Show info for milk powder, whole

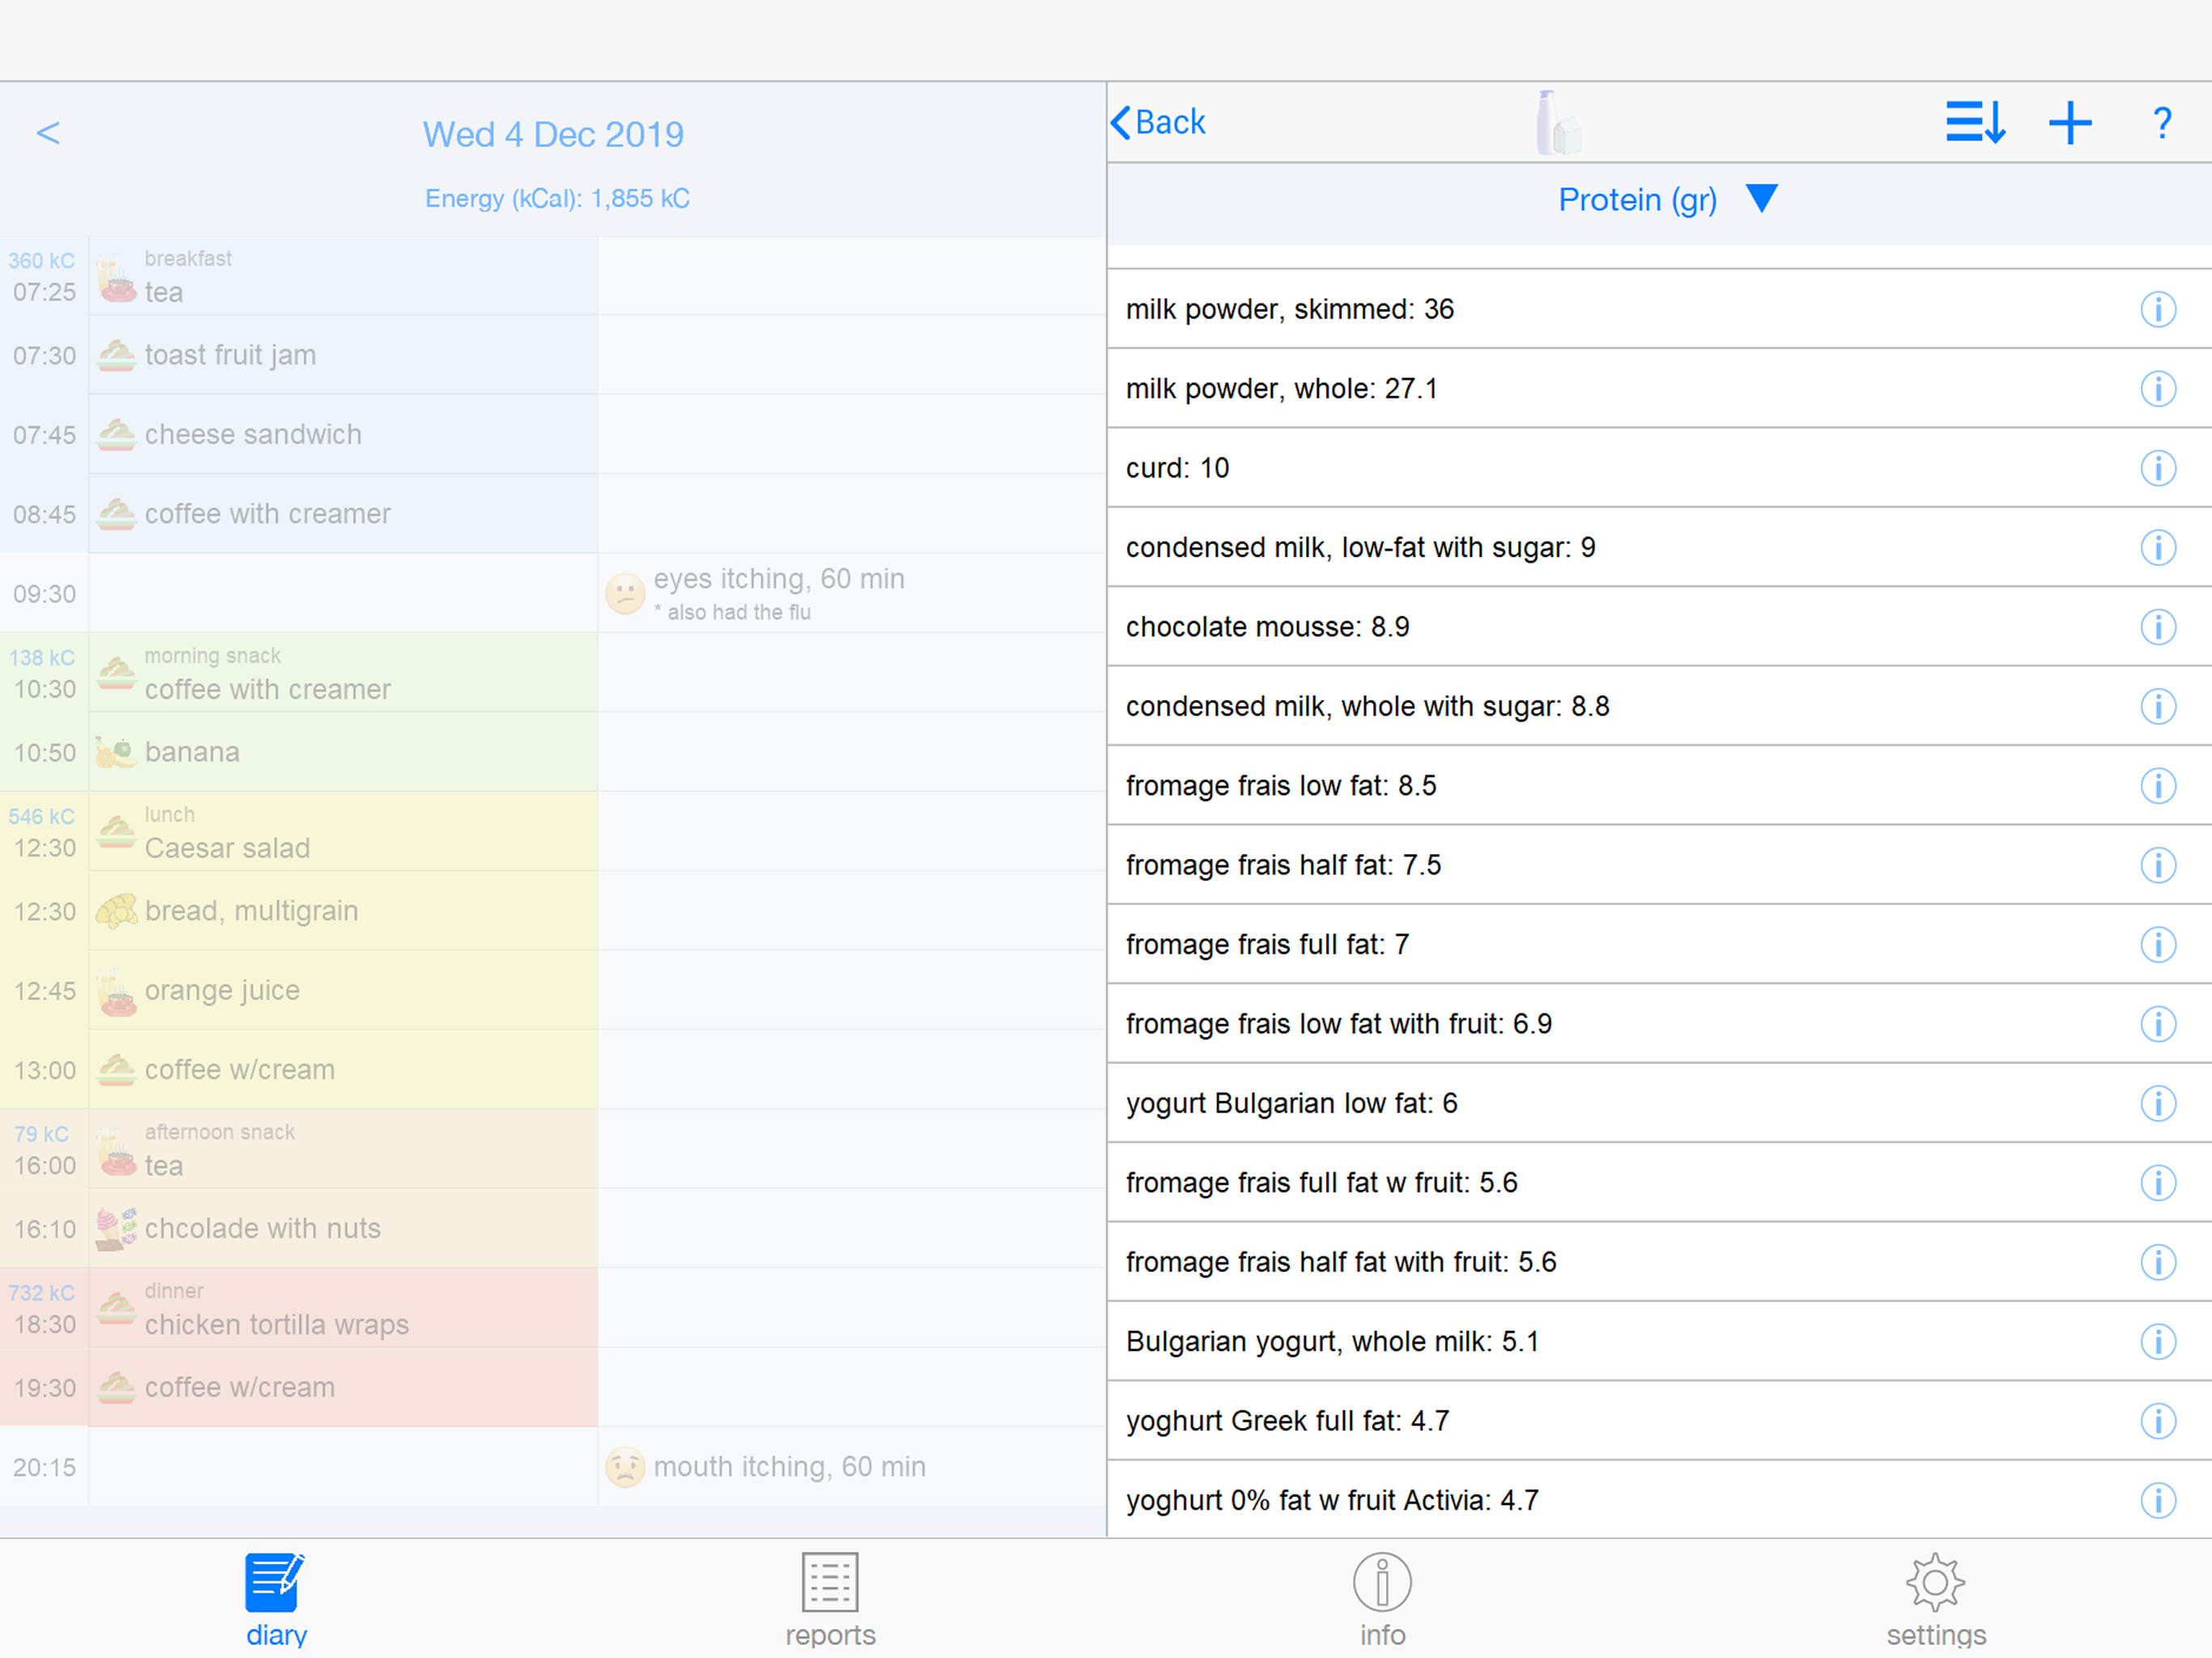pos(2158,388)
